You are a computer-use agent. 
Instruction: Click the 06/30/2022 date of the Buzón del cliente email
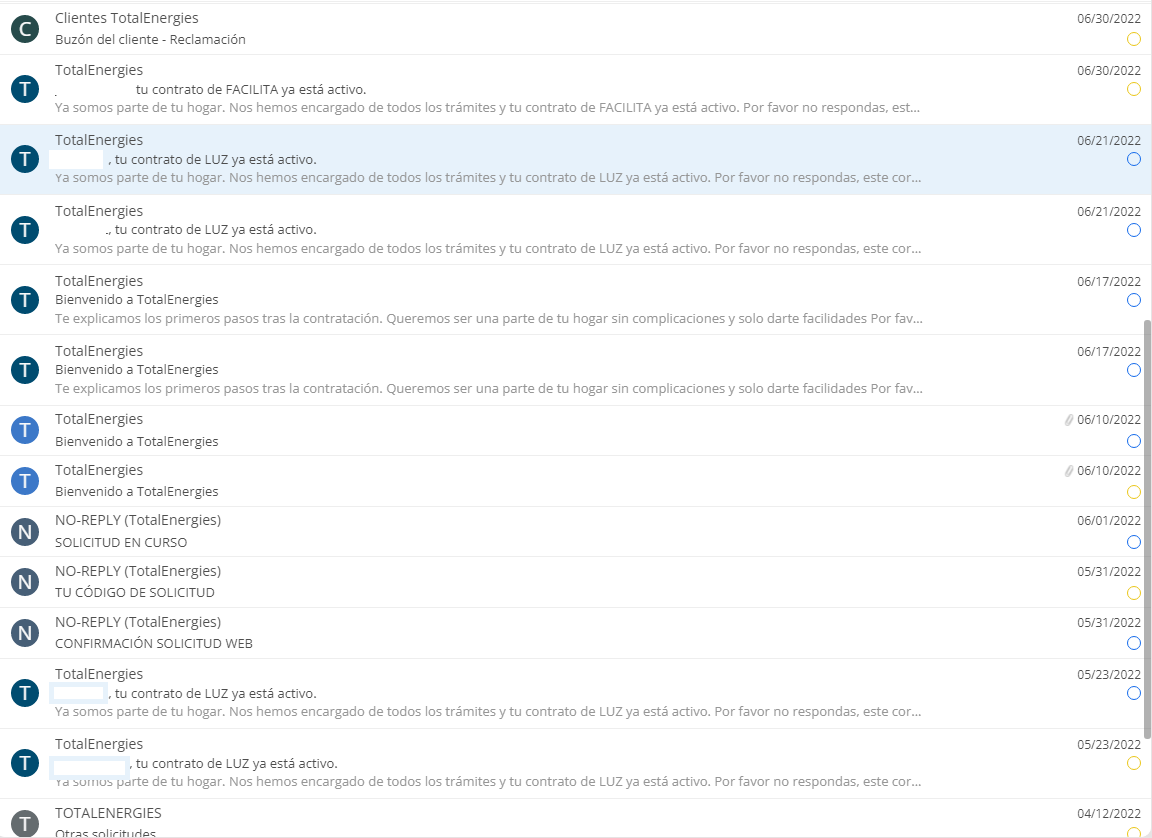pos(1109,19)
